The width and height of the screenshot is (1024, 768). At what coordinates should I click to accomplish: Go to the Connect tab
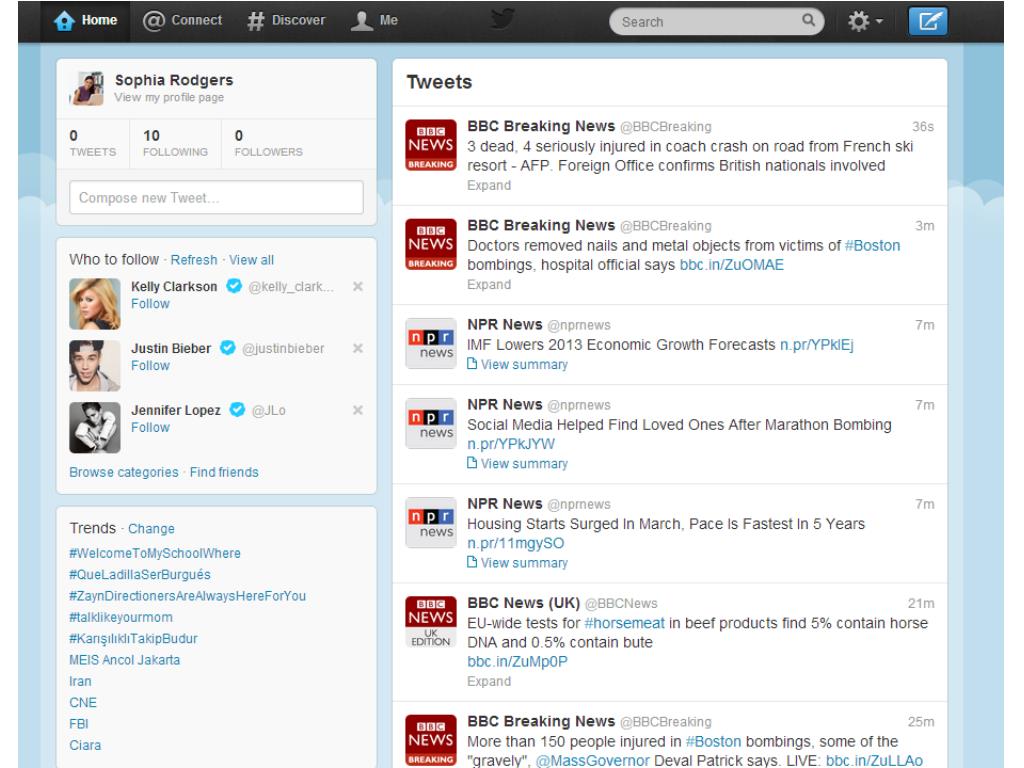[183, 21]
